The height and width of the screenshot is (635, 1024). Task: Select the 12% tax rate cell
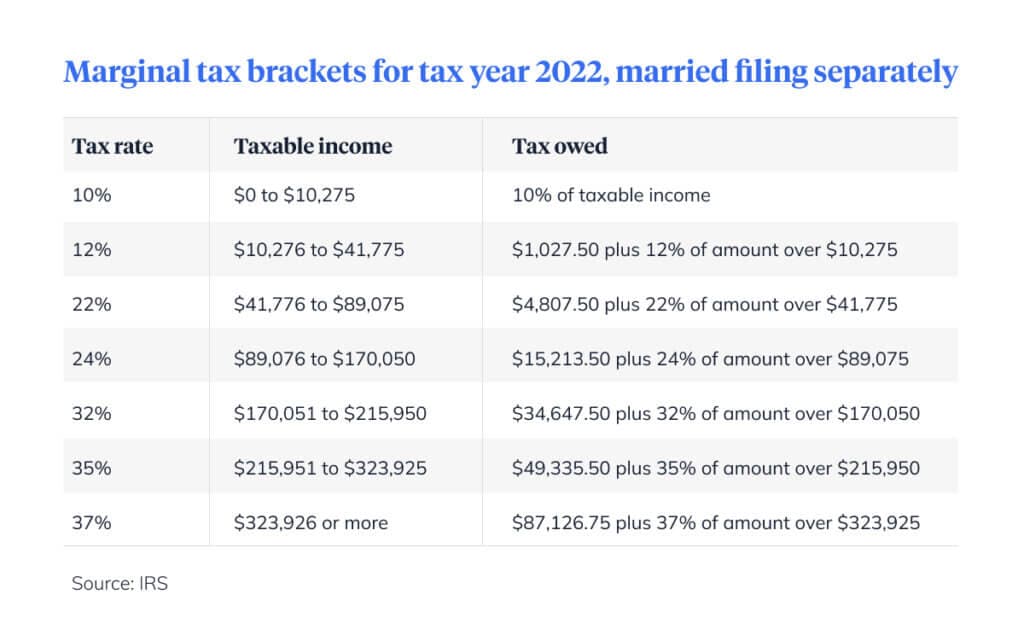pos(91,250)
